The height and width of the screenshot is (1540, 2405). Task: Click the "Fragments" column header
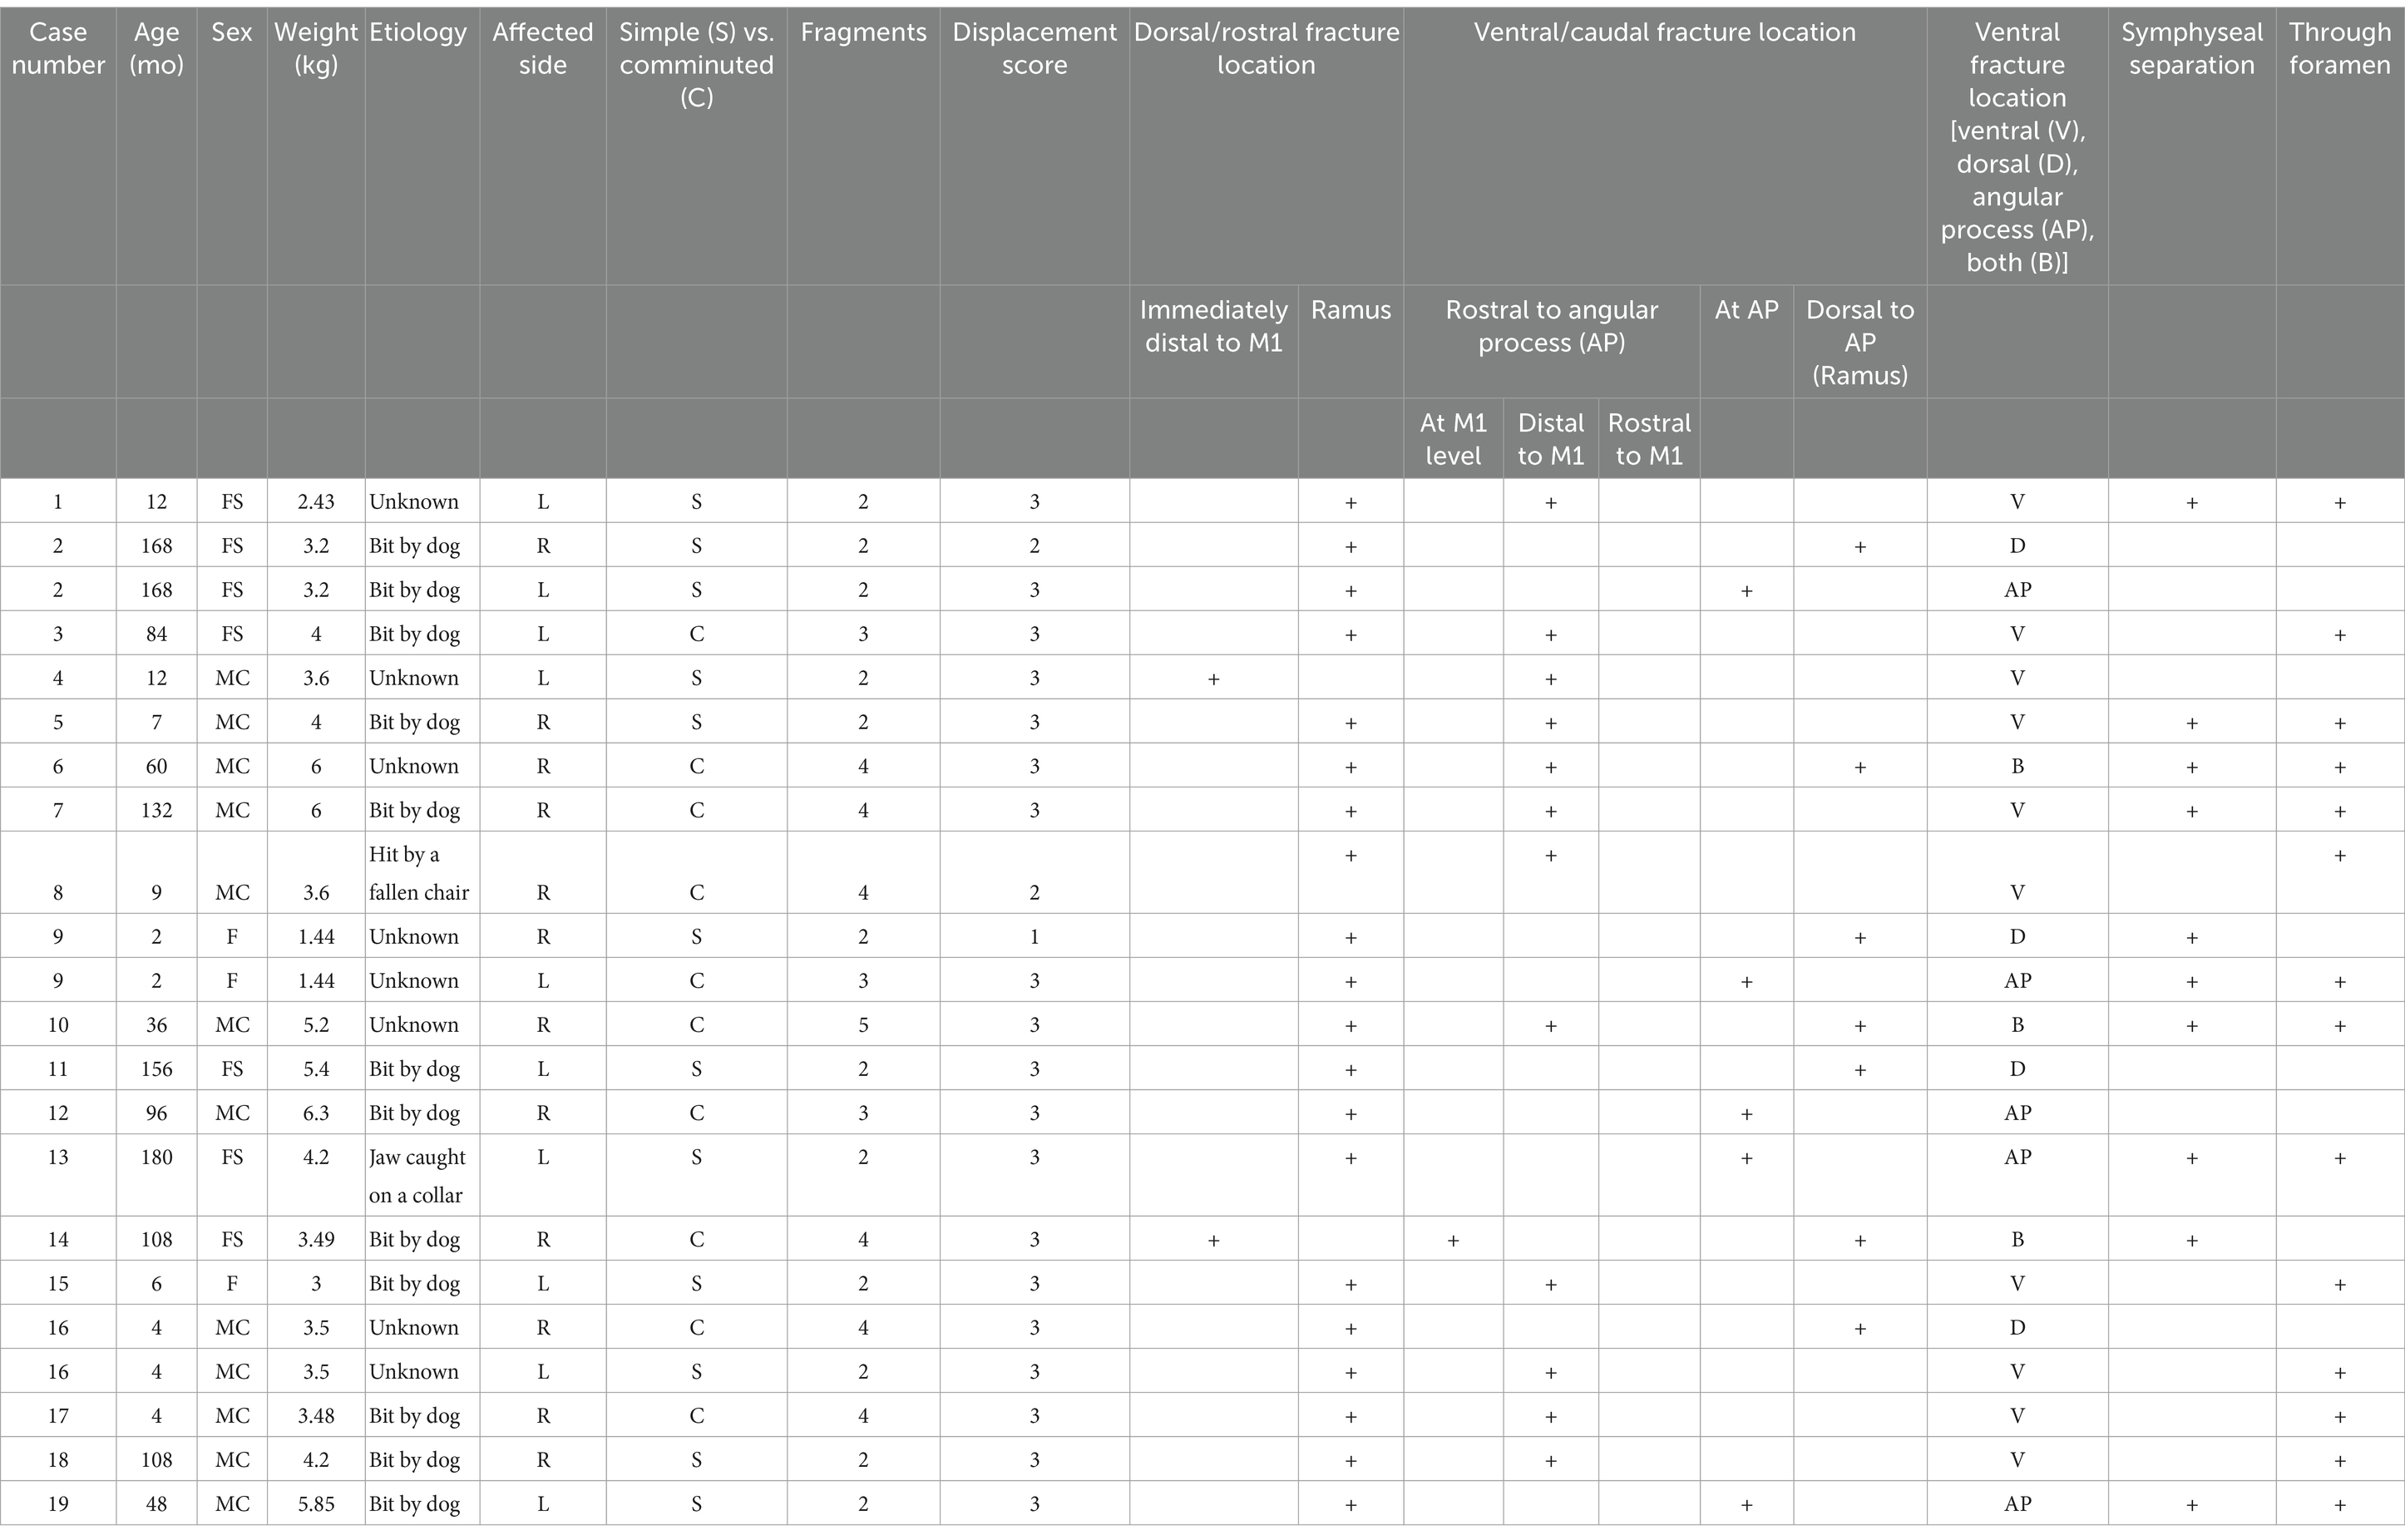click(863, 32)
